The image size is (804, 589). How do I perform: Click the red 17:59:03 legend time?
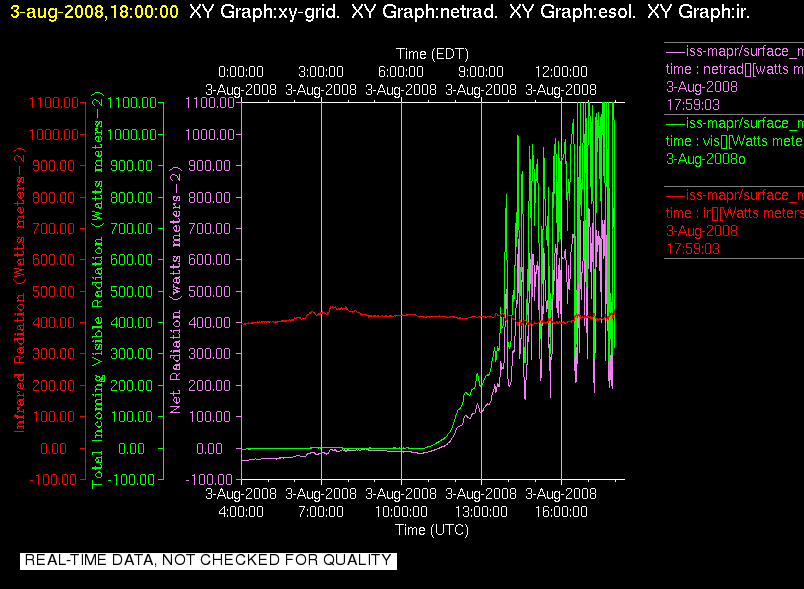693,249
